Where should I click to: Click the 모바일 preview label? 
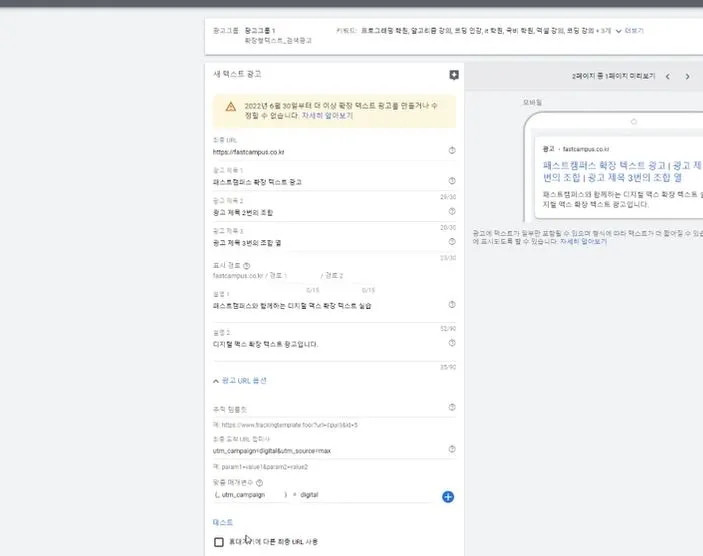[532, 102]
